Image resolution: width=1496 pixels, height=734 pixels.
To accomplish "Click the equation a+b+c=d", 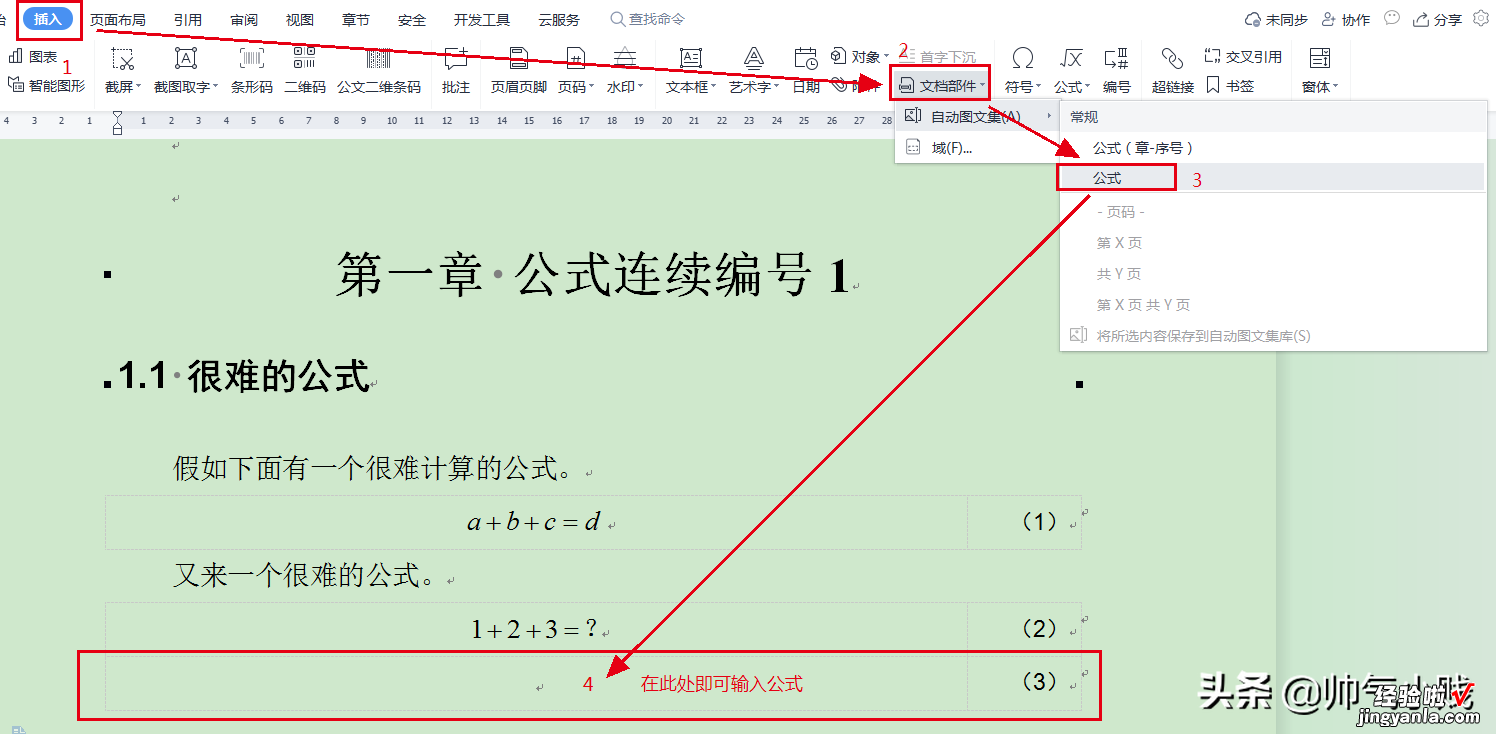I will (533, 522).
